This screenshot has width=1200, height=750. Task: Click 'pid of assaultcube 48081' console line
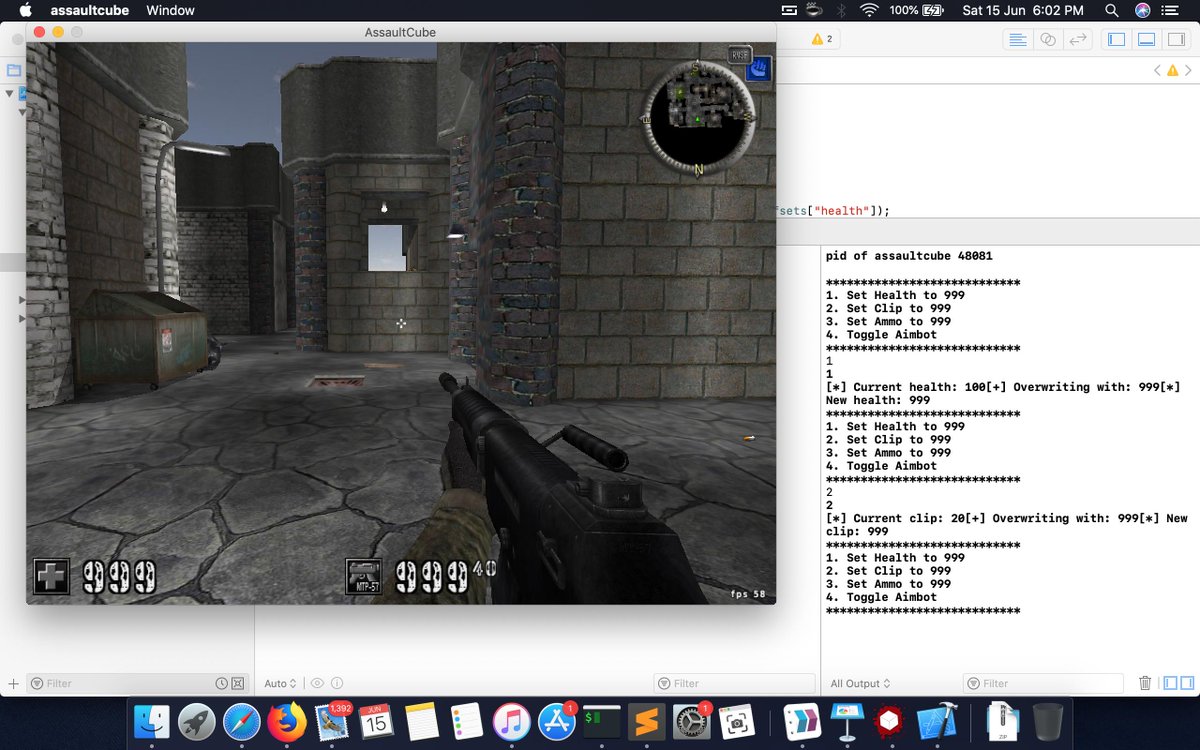tap(909, 256)
